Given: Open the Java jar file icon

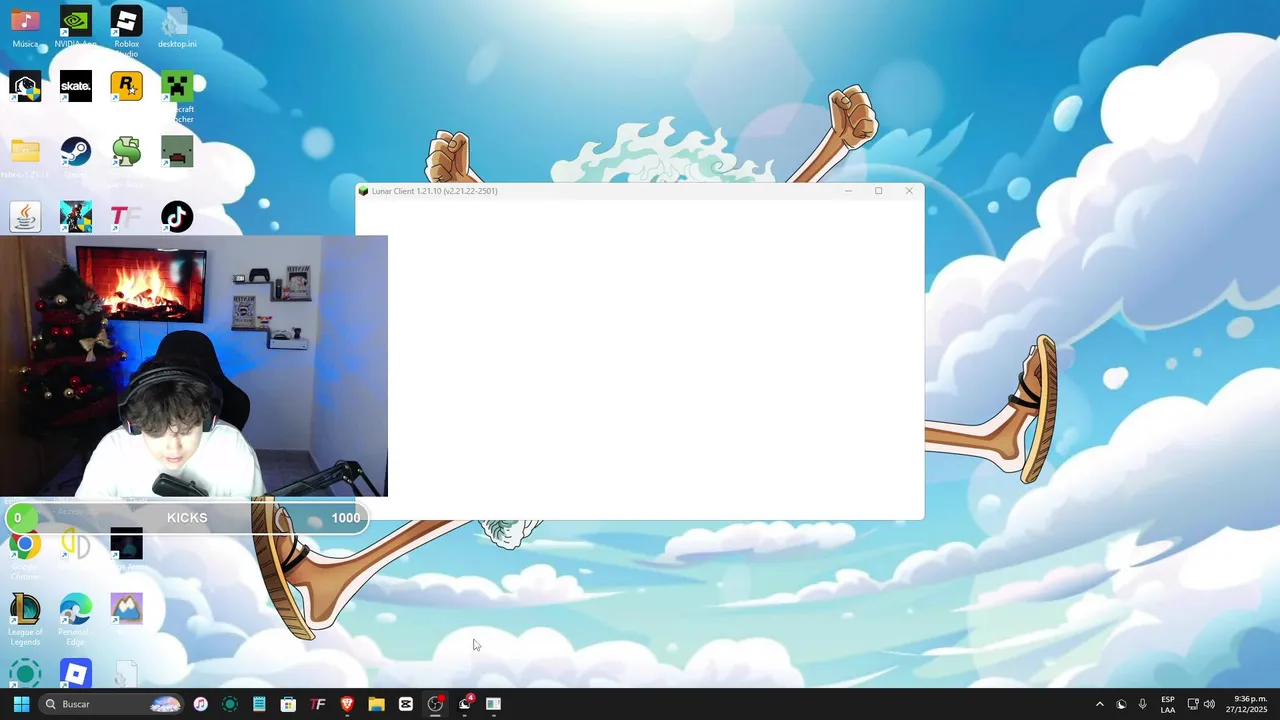Looking at the screenshot, I should pyautogui.click(x=25, y=216).
